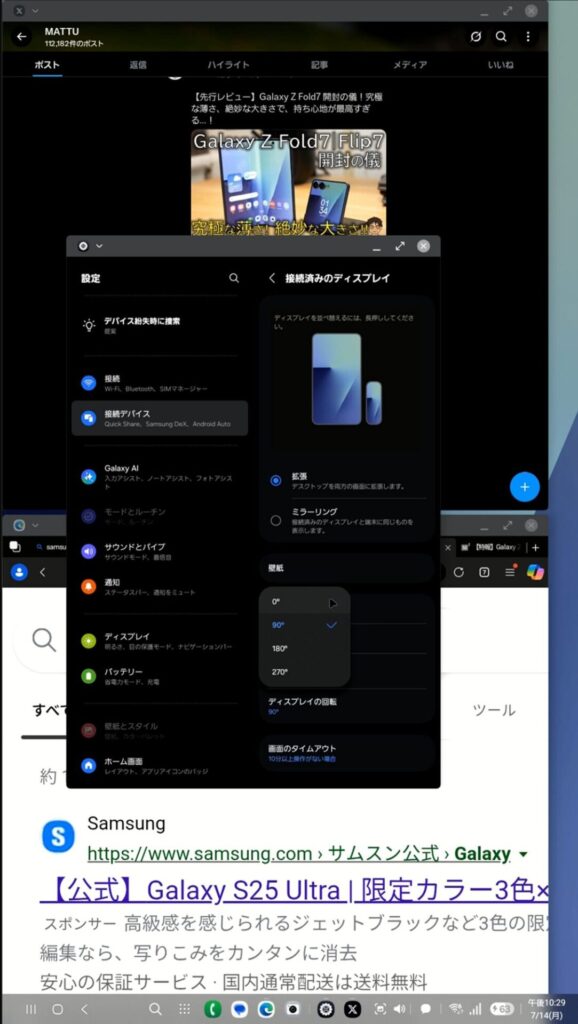The width and height of the screenshot is (578, 1024).
Task: Open the 画面のタイムアウト setting
Action: click(347, 753)
